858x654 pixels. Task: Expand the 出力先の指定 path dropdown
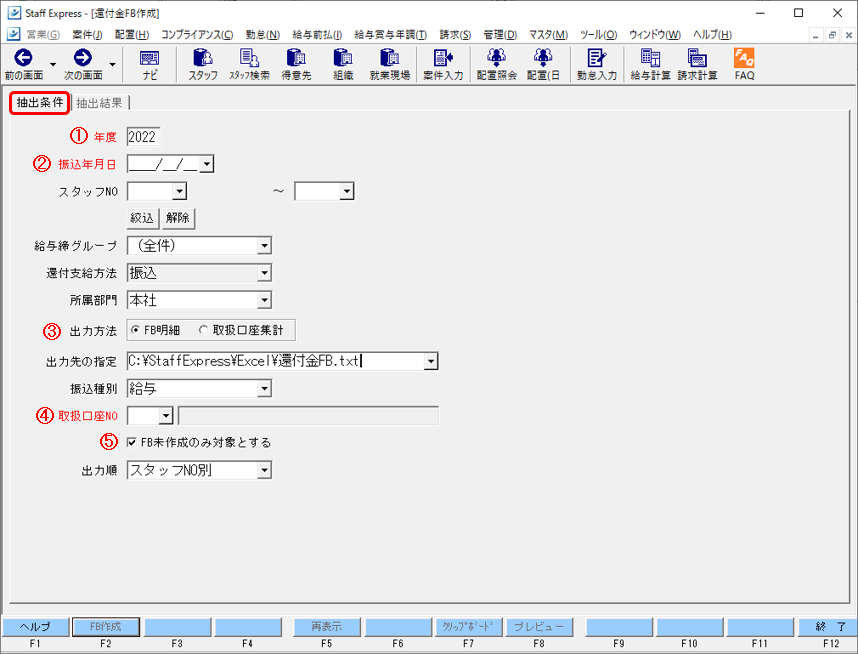(431, 361)
